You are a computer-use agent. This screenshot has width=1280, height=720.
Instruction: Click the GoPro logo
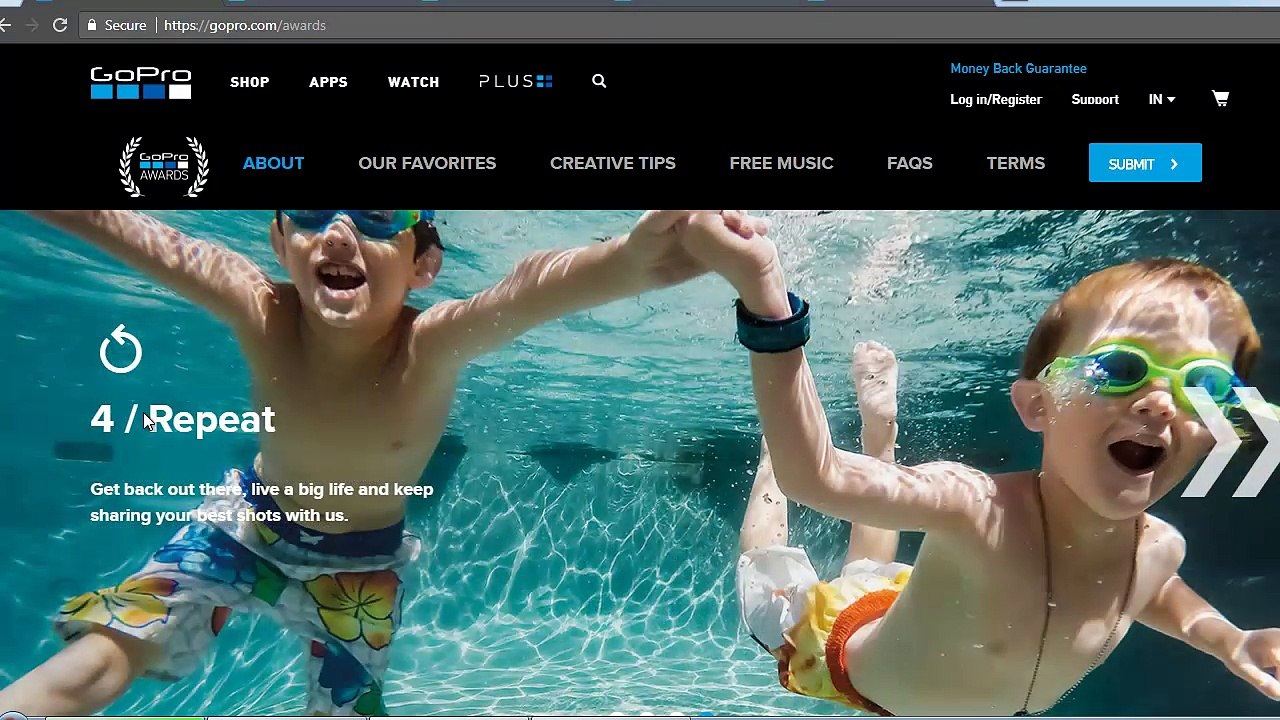click(141, 83)
